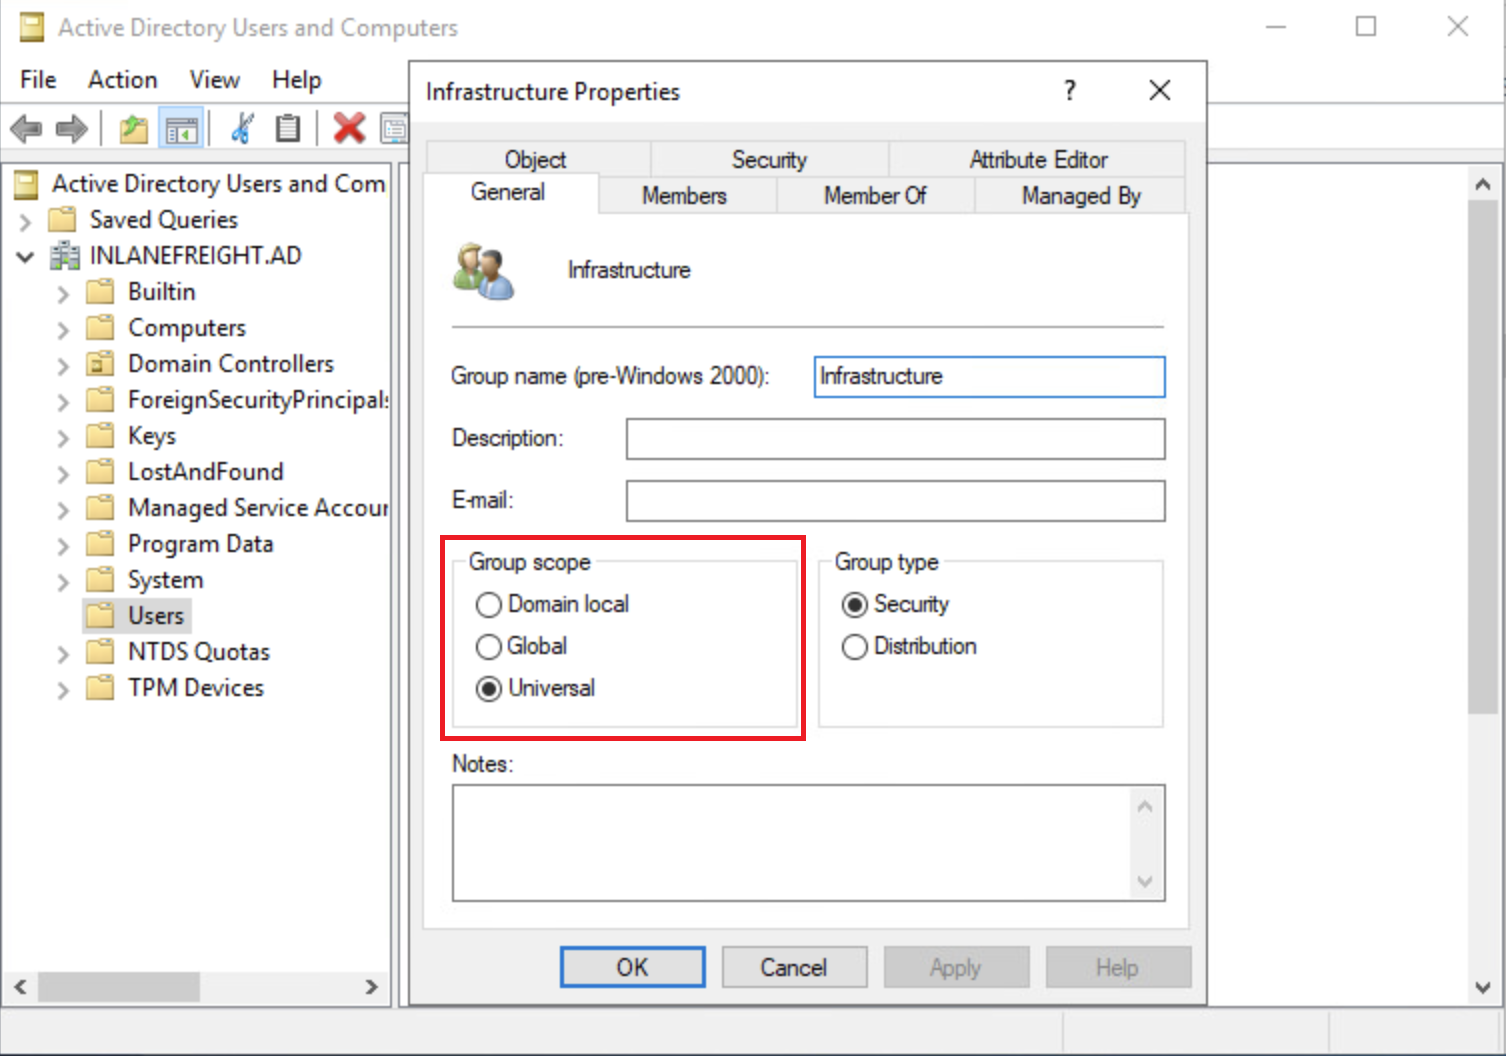
Task: Click the Back arrow toolbar icon
Action: point(26,128)
